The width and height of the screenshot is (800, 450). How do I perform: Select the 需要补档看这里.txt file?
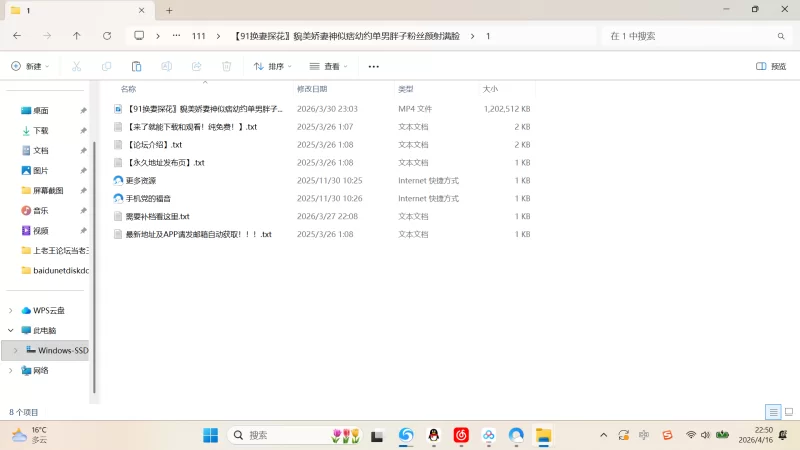157,216
